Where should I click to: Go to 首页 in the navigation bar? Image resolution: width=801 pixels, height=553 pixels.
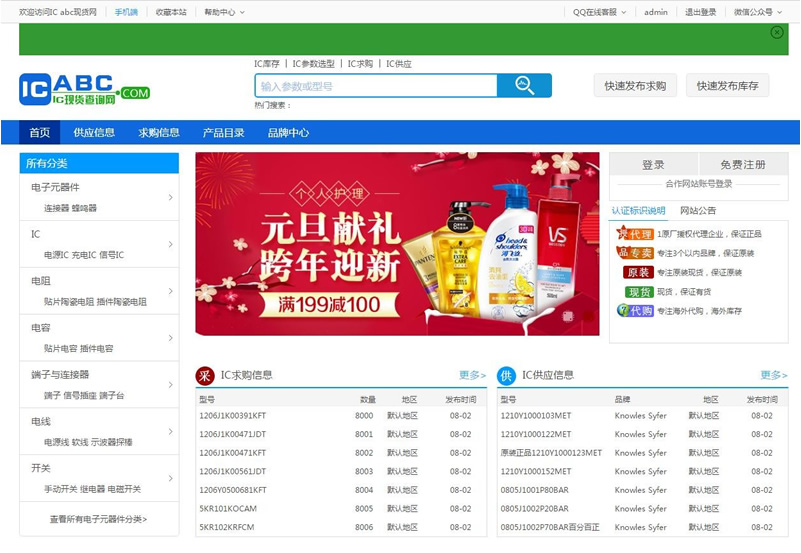click(x=40, y=133)
